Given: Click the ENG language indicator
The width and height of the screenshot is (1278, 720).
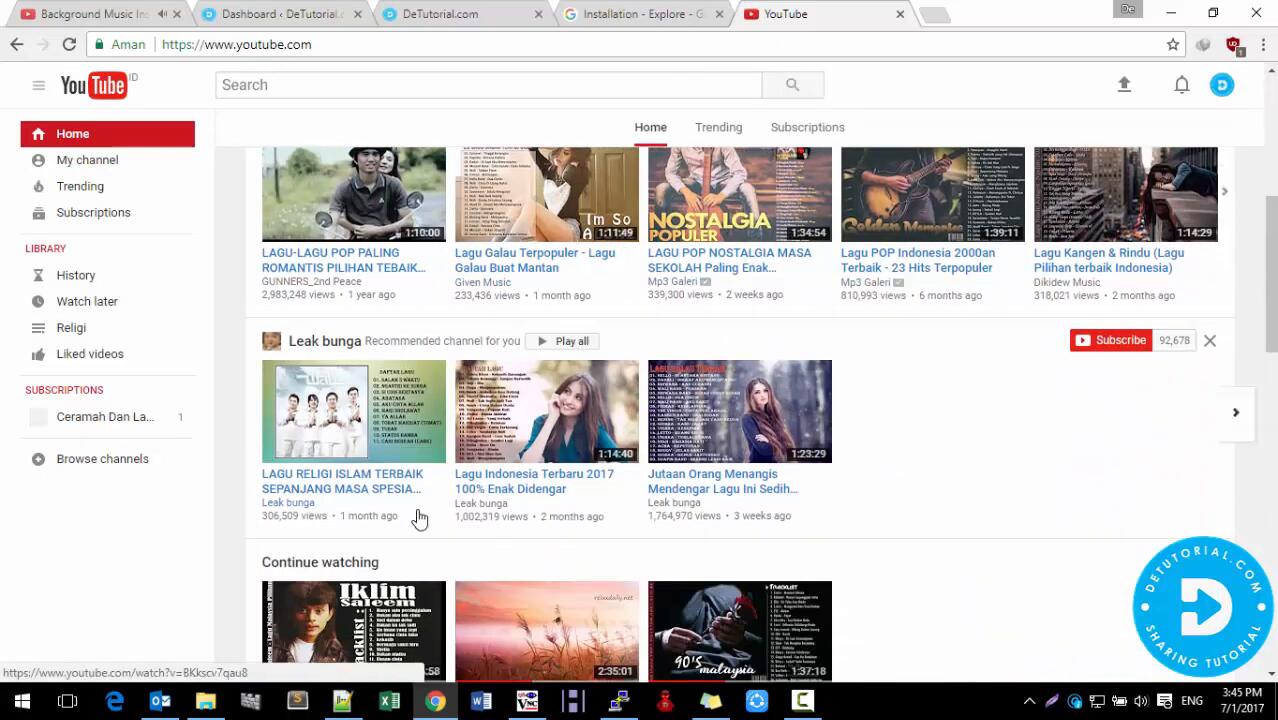Looking at the screenshot, I should [1192, 701].
